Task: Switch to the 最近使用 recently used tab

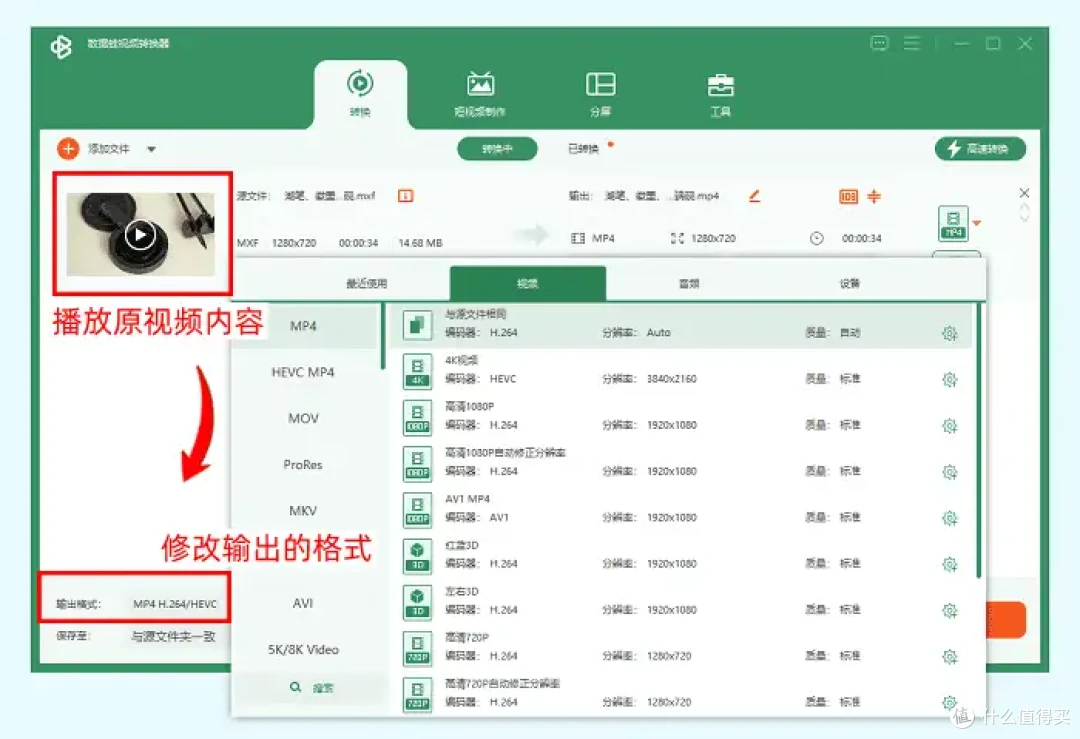Action: click(366, 283)
